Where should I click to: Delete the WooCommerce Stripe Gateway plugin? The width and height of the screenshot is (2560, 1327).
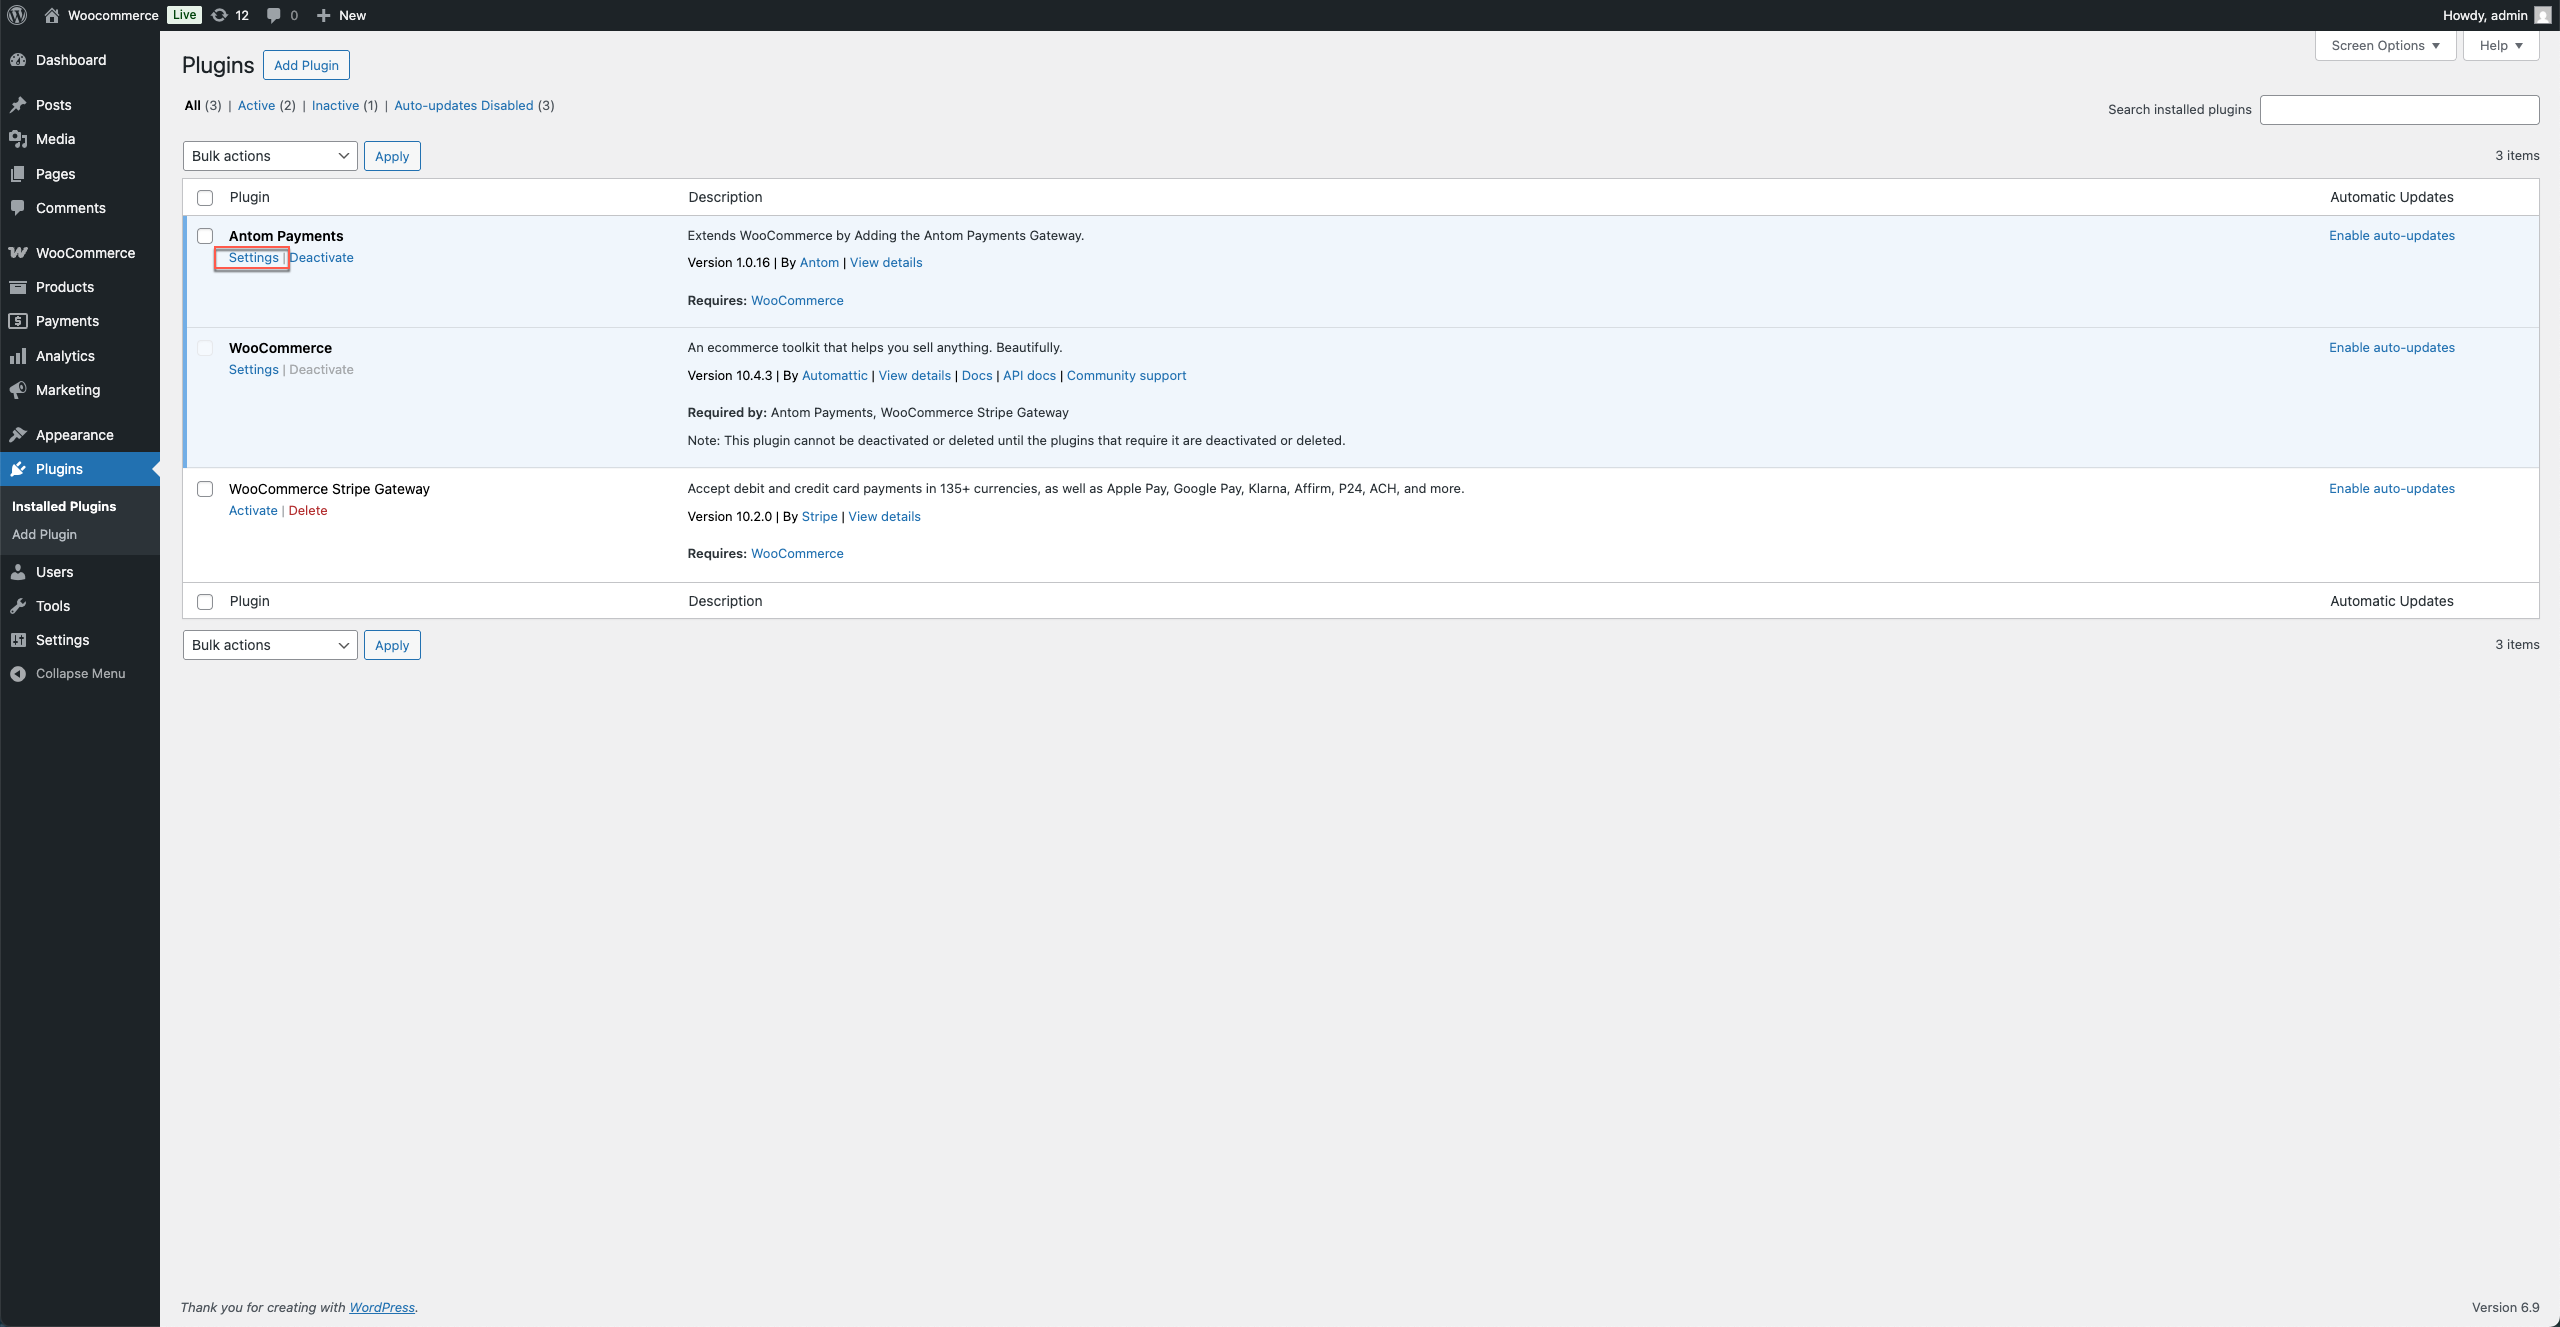[x=308, y=510]
